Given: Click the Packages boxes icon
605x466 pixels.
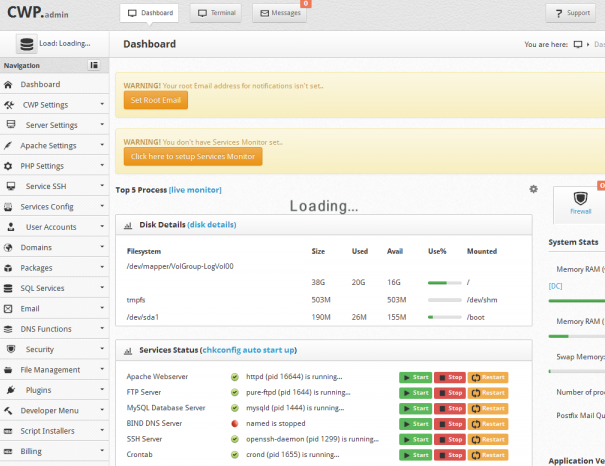Looking at the screenshot, I should click(x=8, y=268).
